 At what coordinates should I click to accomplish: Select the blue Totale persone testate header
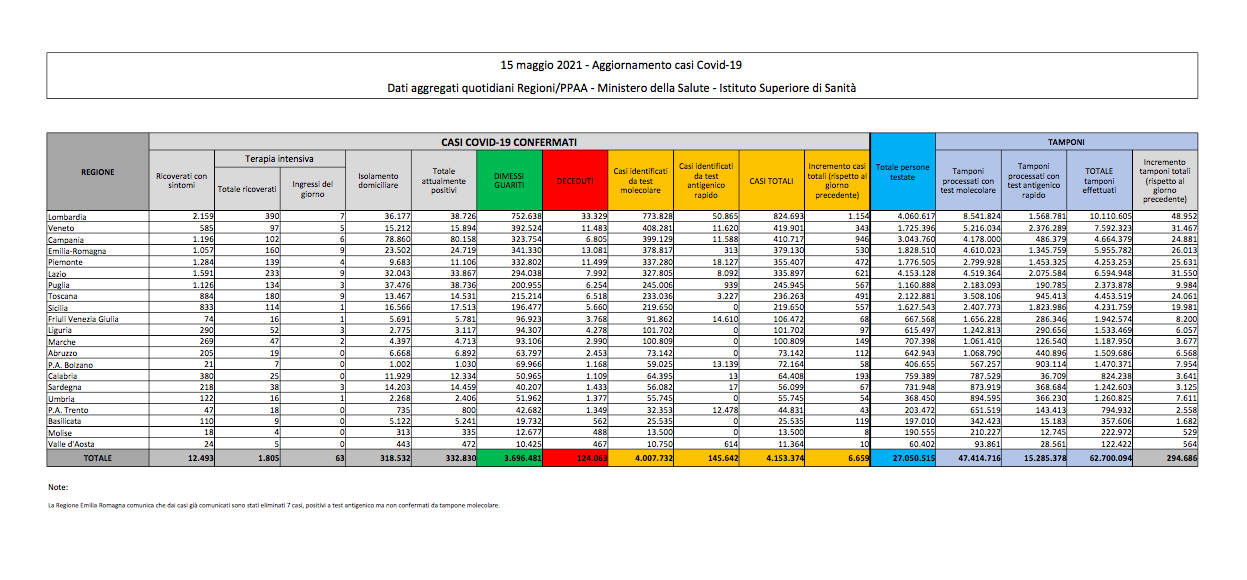pos(902,172)
